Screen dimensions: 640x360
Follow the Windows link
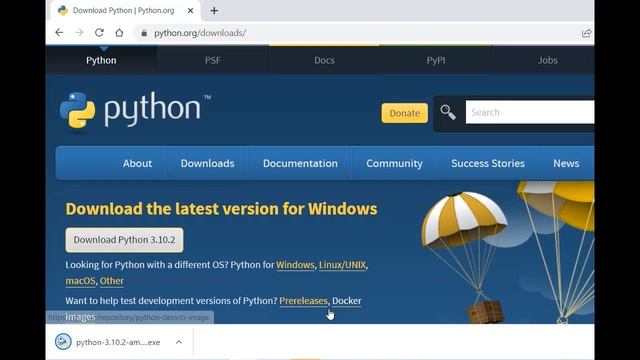pos(295,265)
